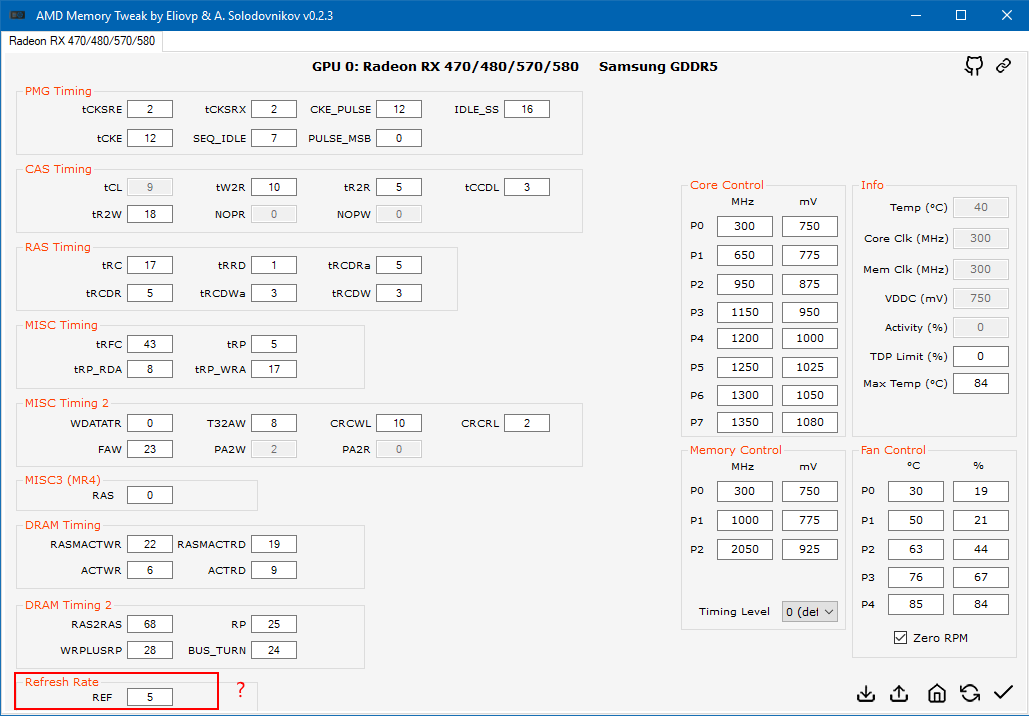1029x716 pixels.
Task: Click the upload/save settings icon
Action: [x=899, y=693]
